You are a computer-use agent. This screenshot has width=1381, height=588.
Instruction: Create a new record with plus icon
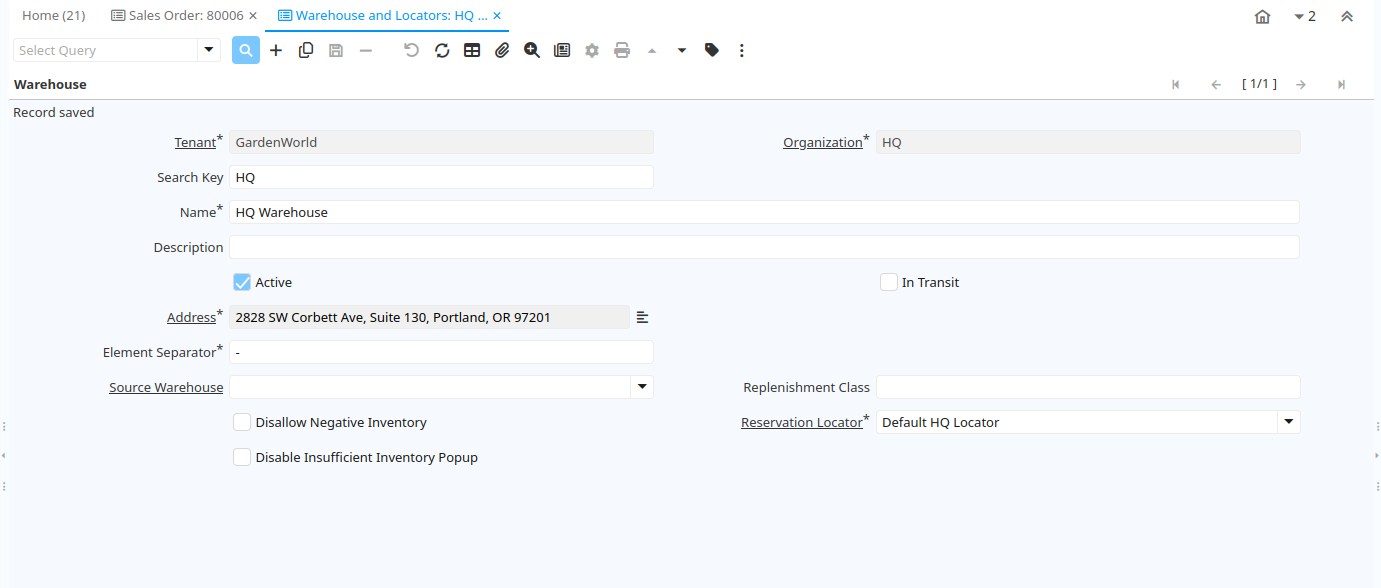276,50
